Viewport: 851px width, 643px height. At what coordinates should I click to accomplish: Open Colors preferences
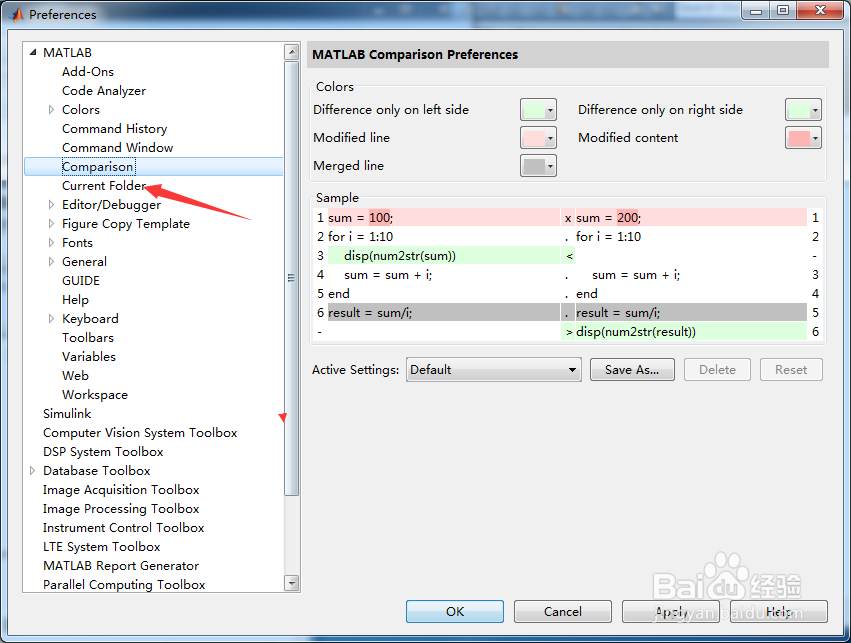pyautogui.click(x=81, y=110)
